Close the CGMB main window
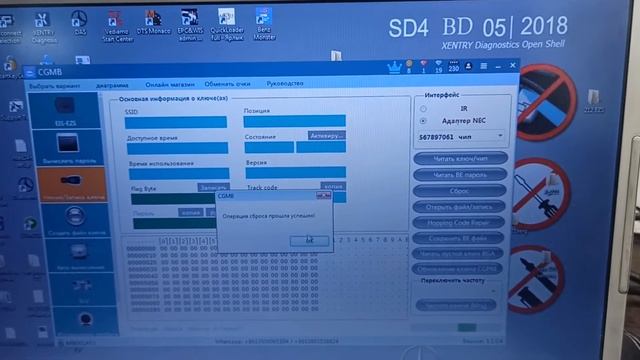Image resolution: width=640 pixels, height=360 pixels. coord(513,65)
